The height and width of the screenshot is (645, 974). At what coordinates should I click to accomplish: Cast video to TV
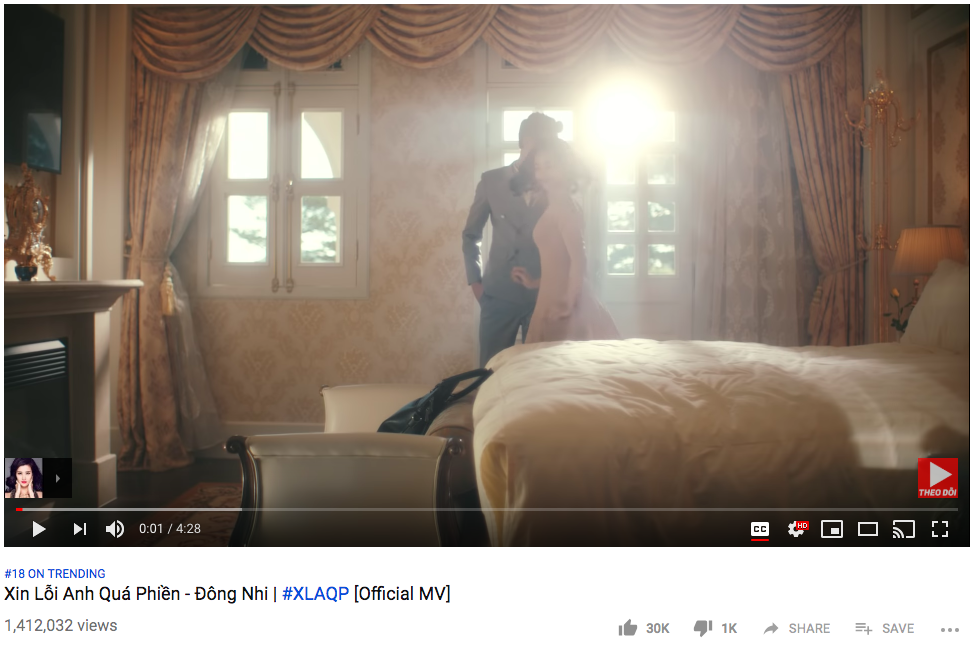point(904,529)
